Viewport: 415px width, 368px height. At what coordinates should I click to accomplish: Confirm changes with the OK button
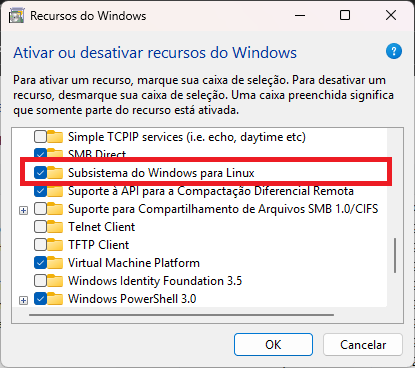pos(273,345)
